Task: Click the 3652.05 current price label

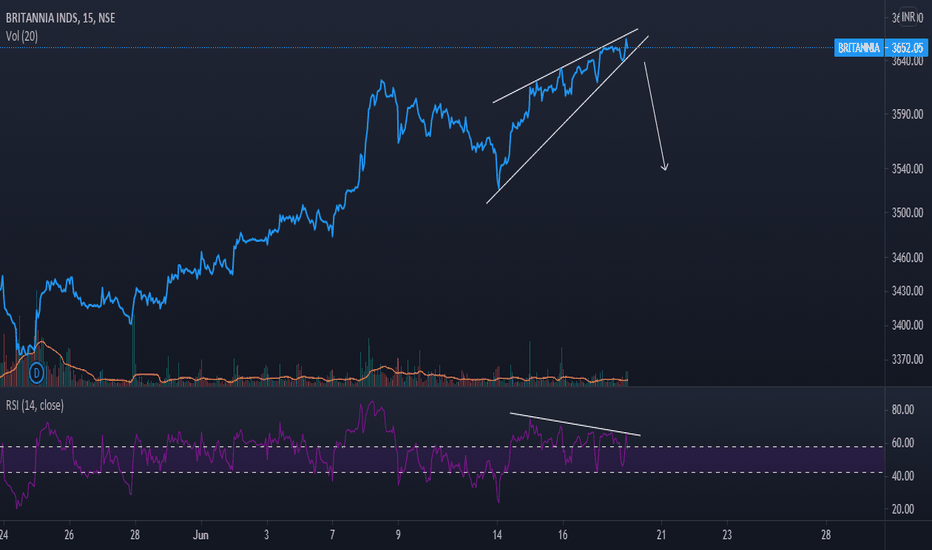Action: 907,48
